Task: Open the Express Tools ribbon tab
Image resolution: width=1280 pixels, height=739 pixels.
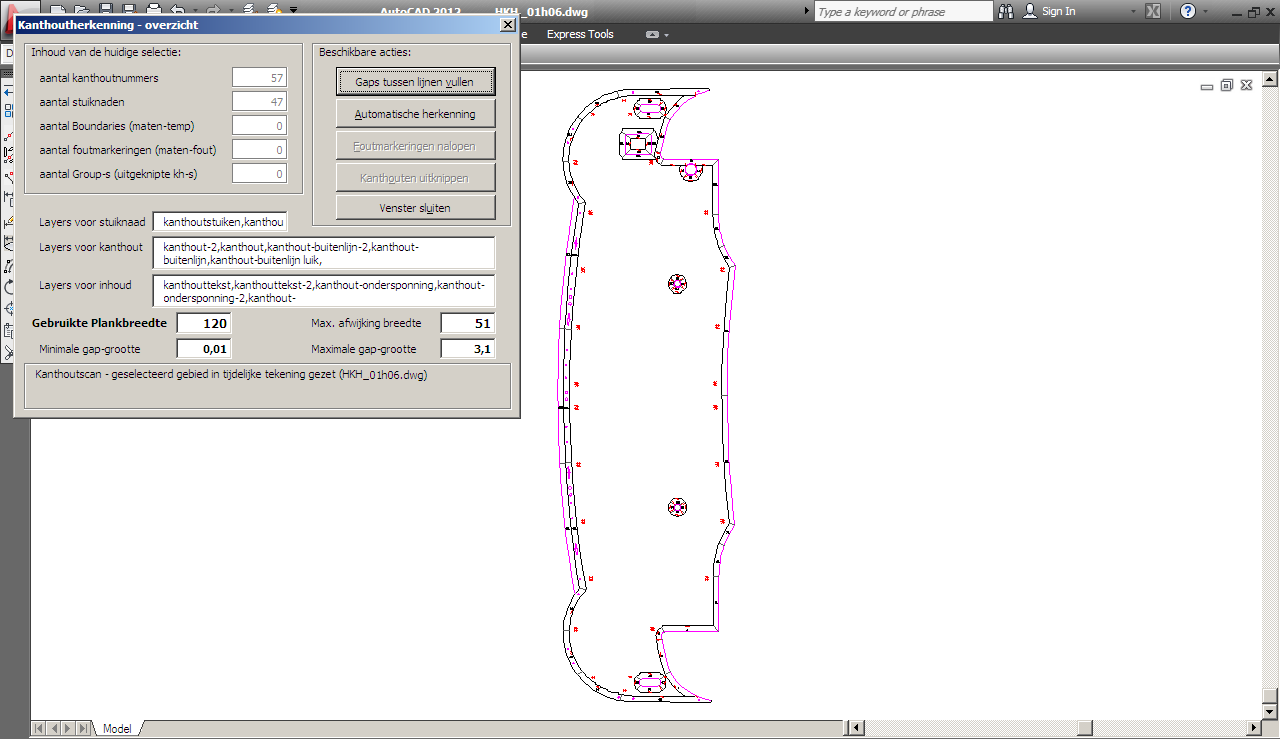Action: (580, 34)
